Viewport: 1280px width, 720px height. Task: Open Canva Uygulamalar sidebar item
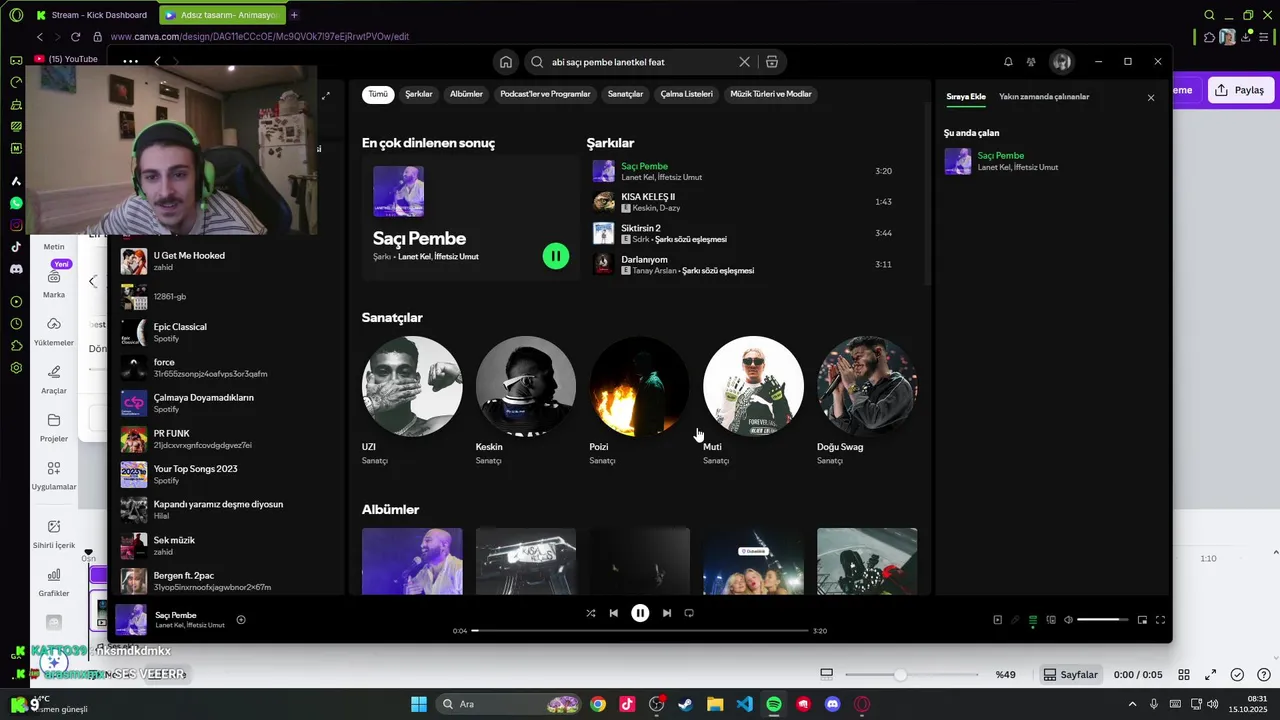tap(54, 474)
